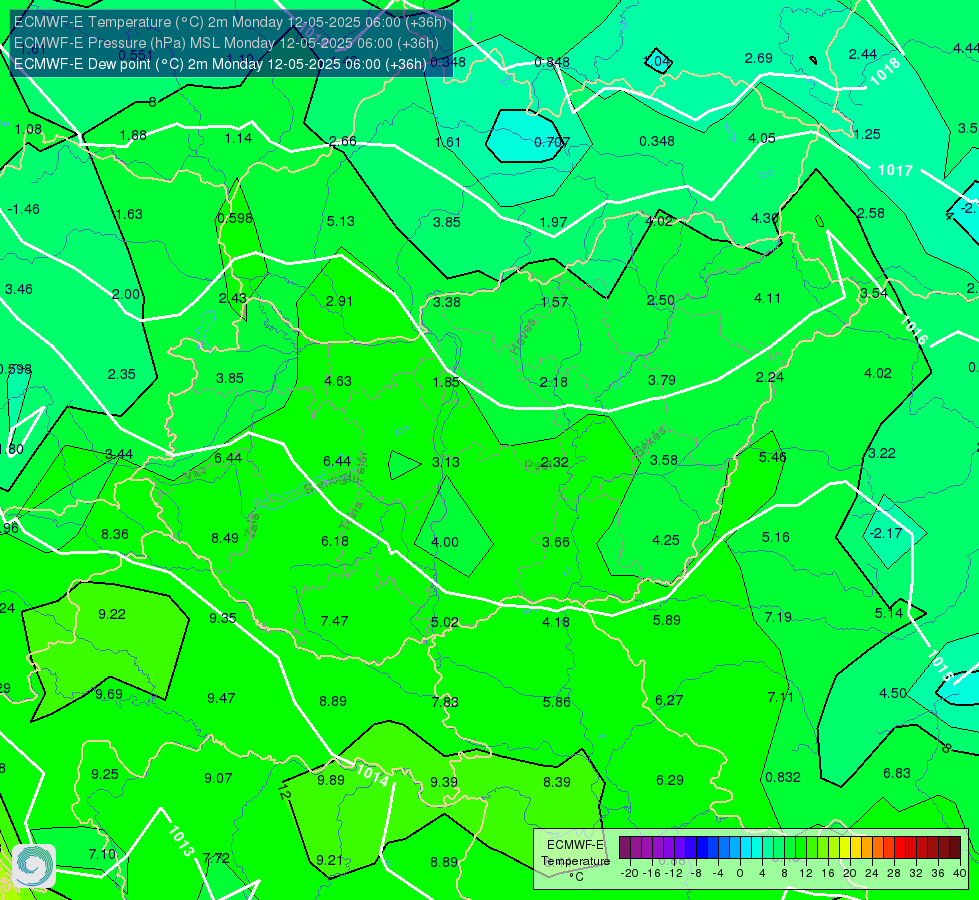Click the dew point value 6.27
The height and width of the screenshot is (900, 979).
click(669, 701)
